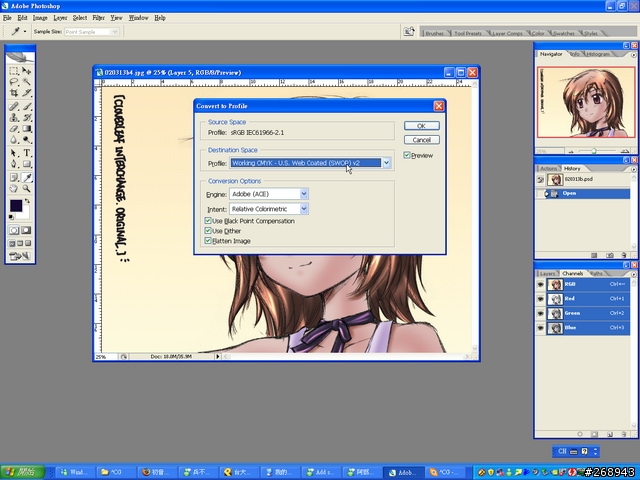Open the Navigator palette options menu arrow

[x=633, y=55]
